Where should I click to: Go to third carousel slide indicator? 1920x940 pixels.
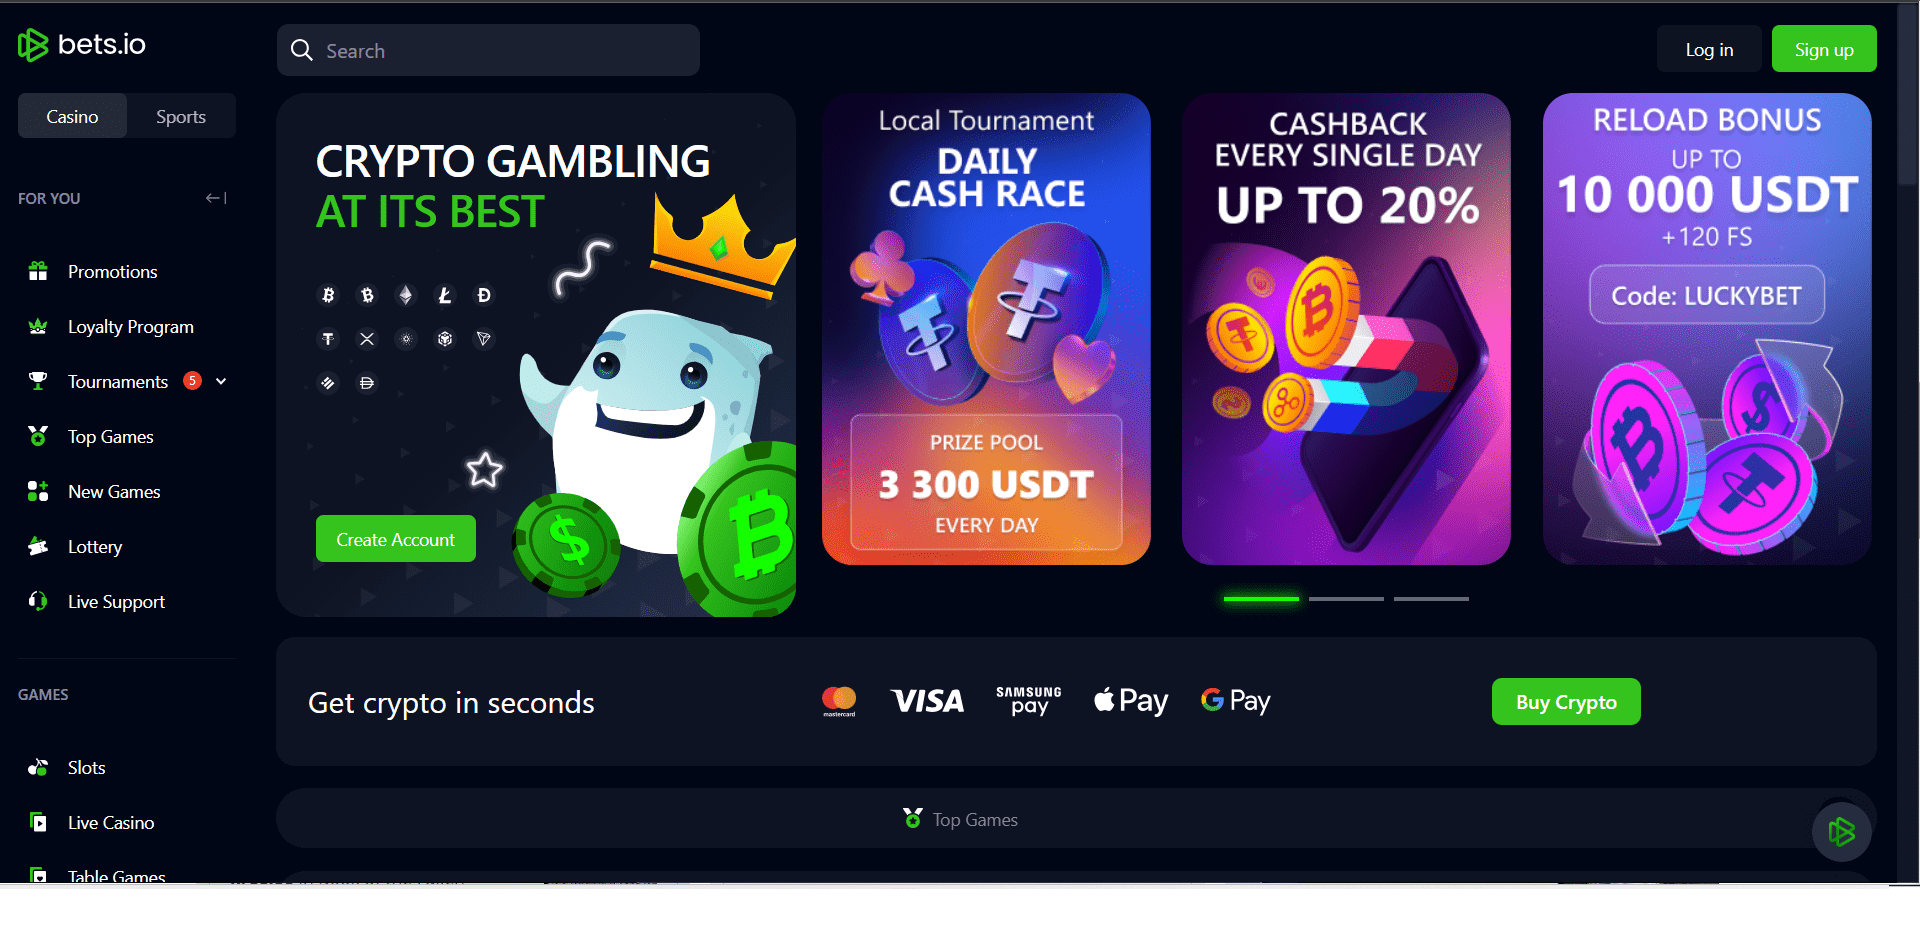coord(1431,598)
